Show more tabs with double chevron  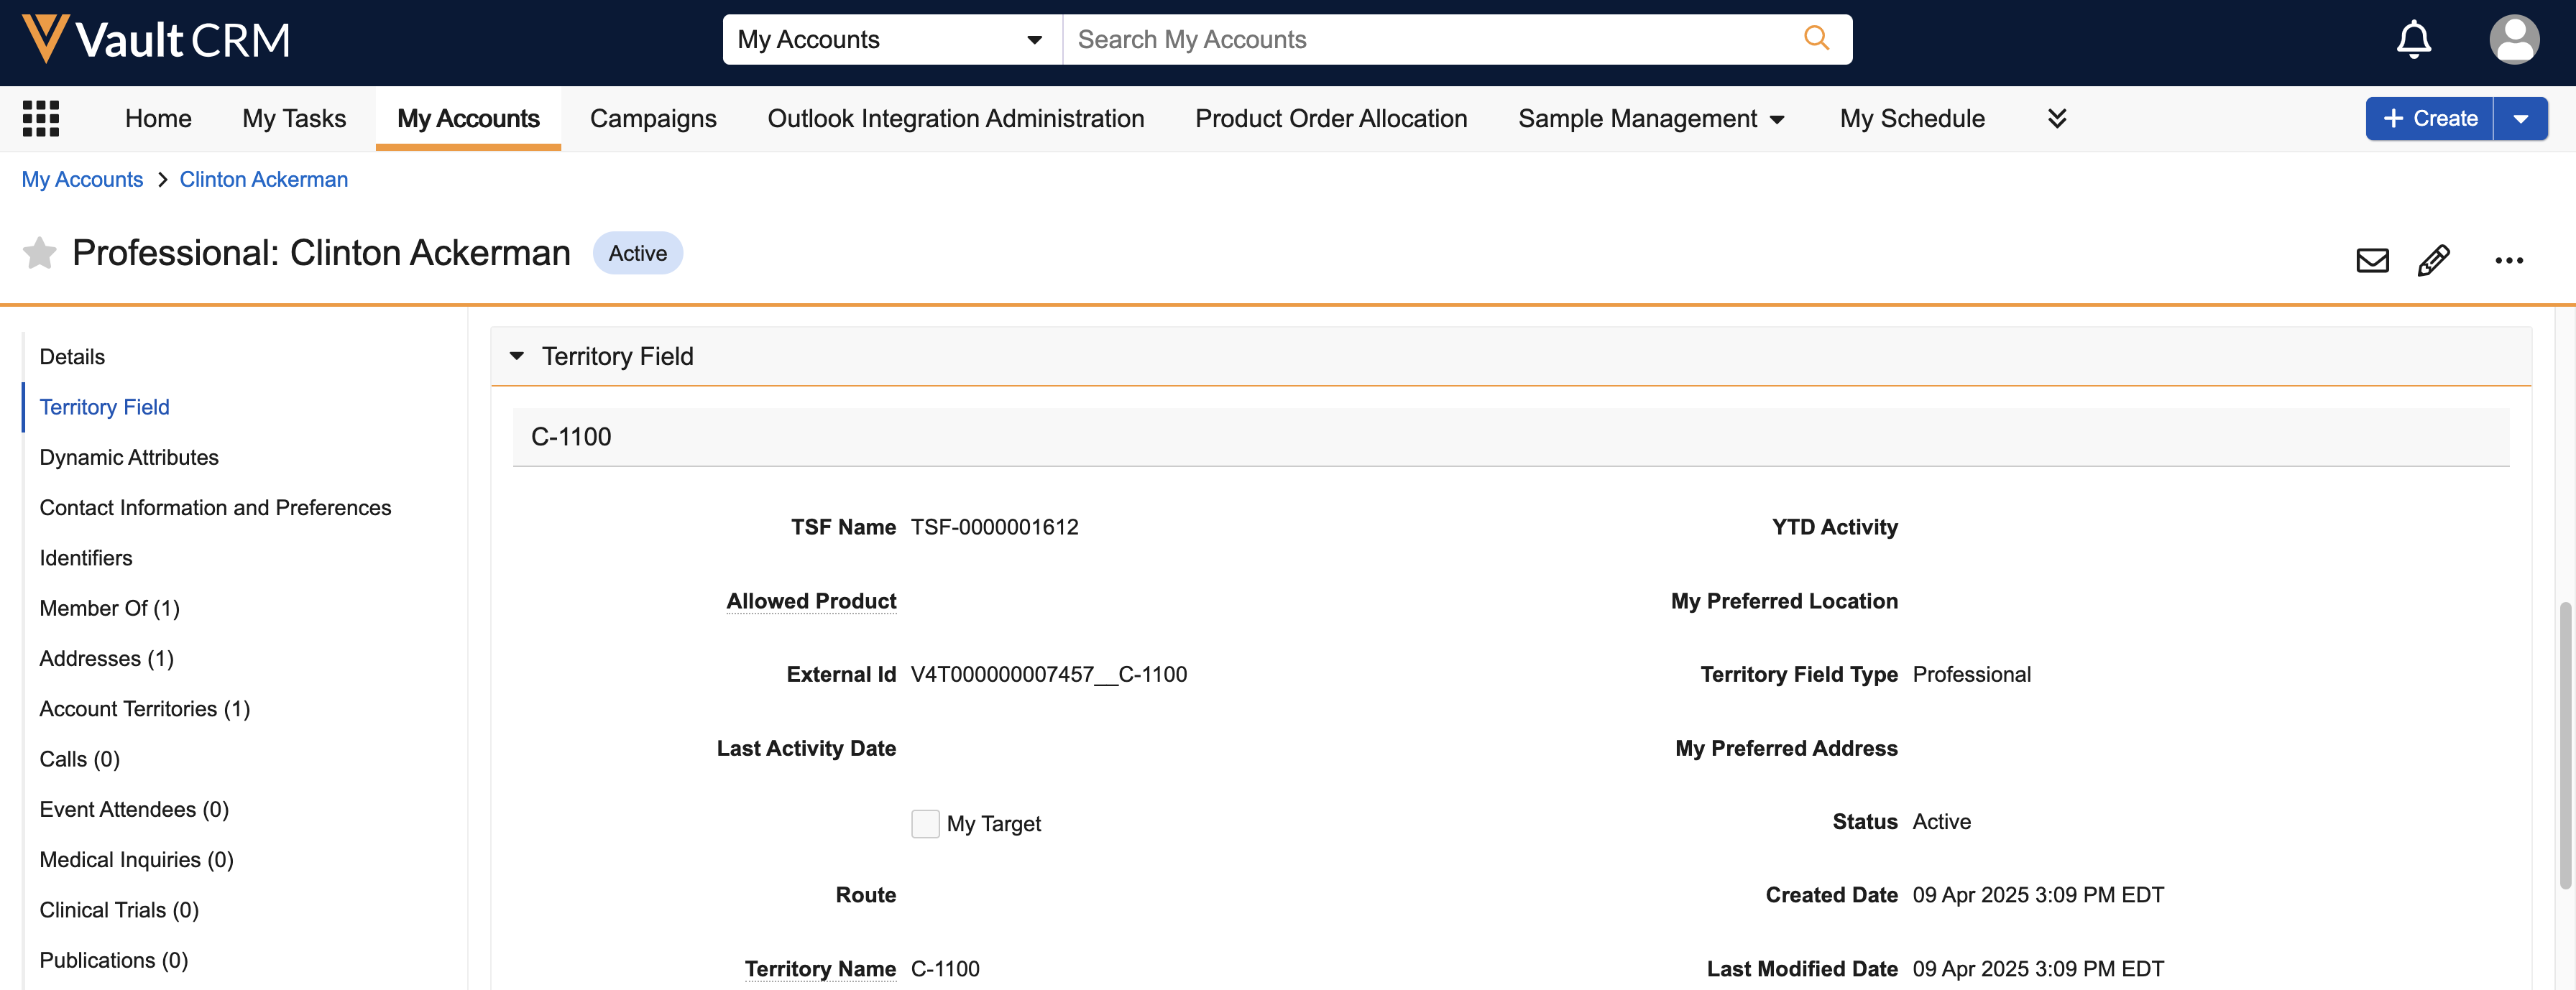(2057, 118)
